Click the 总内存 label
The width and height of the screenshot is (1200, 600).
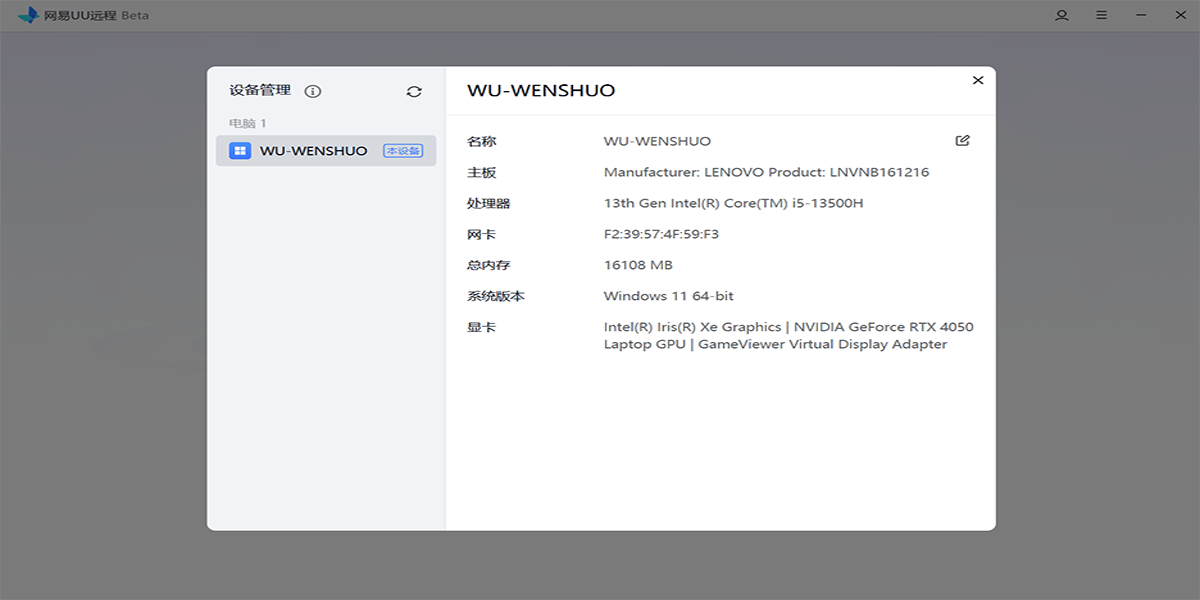point(489,265)
